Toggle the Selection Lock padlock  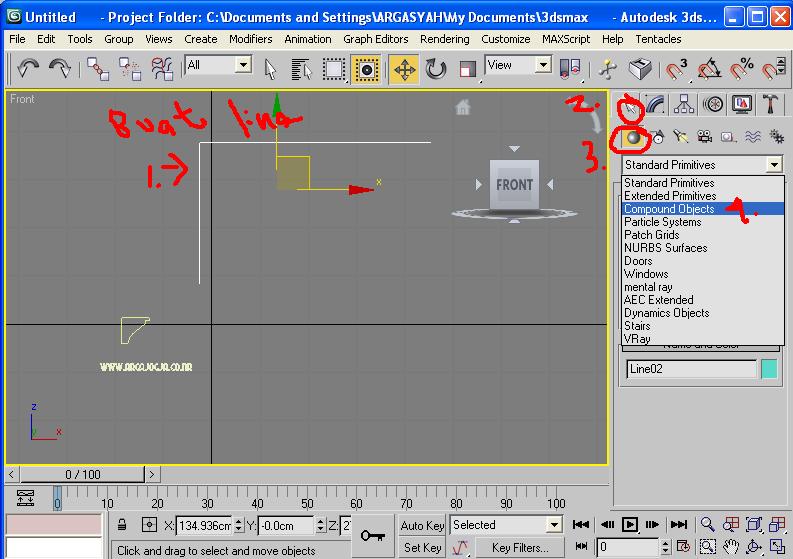click(122, 525)
